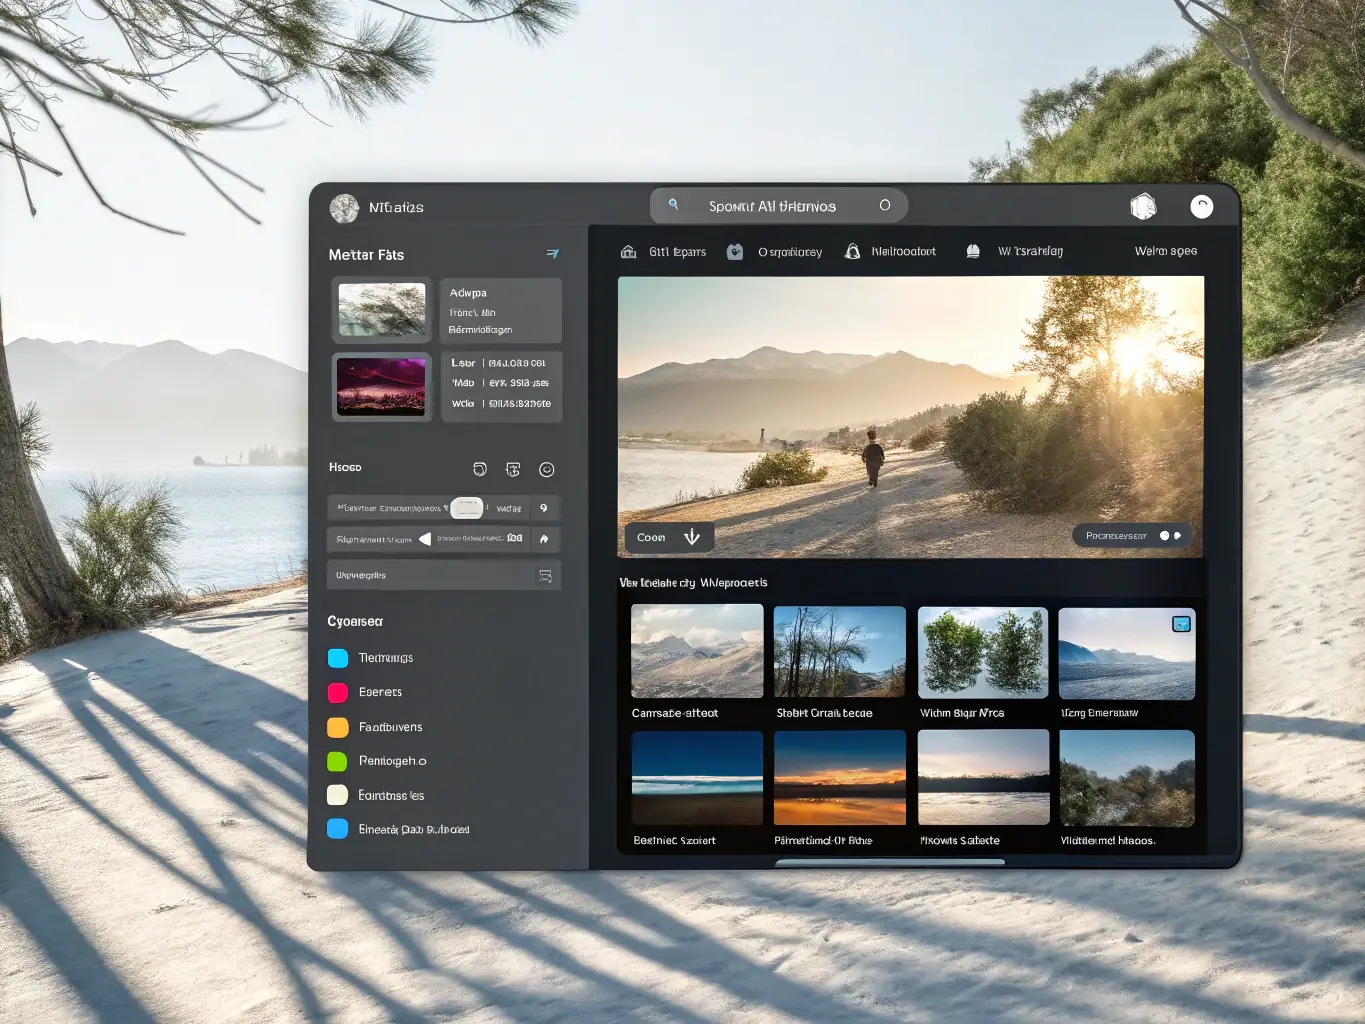
Task: Click the white left triangle in second row
Action: [425, 540]
